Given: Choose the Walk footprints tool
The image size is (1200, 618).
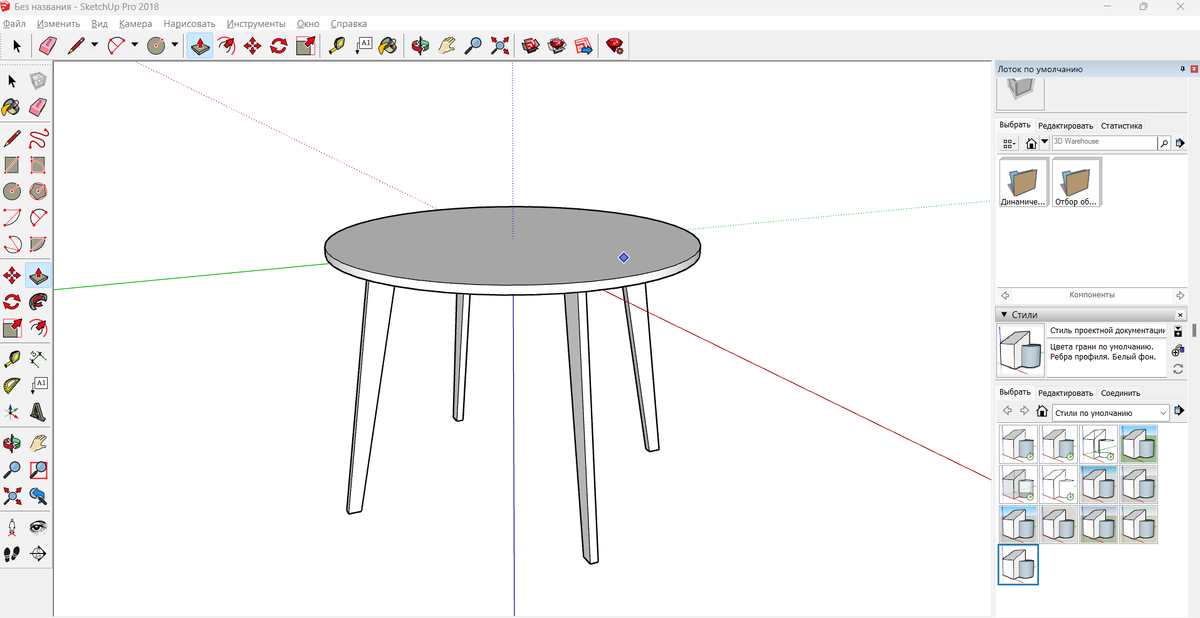Looking at the screenshot, I should click(x=12, y=553).
